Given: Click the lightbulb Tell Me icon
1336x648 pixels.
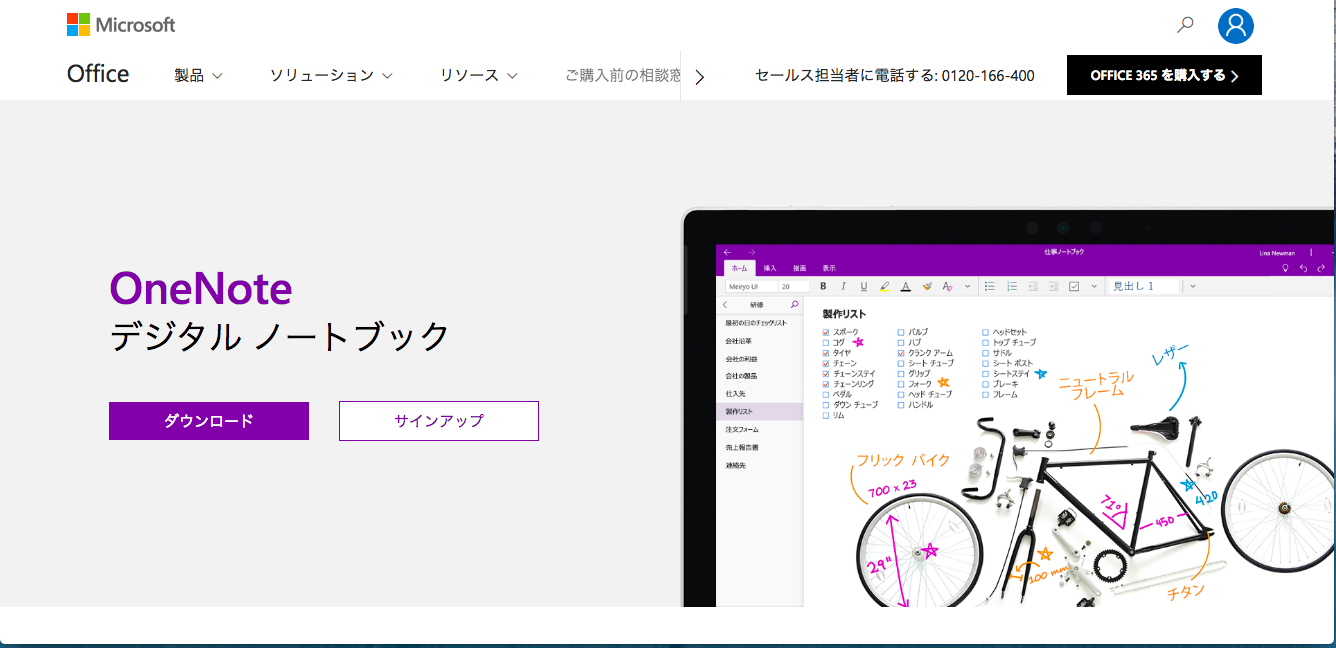Looking at the screenshot, I should pyautogui.click(x=1285, y=268).
